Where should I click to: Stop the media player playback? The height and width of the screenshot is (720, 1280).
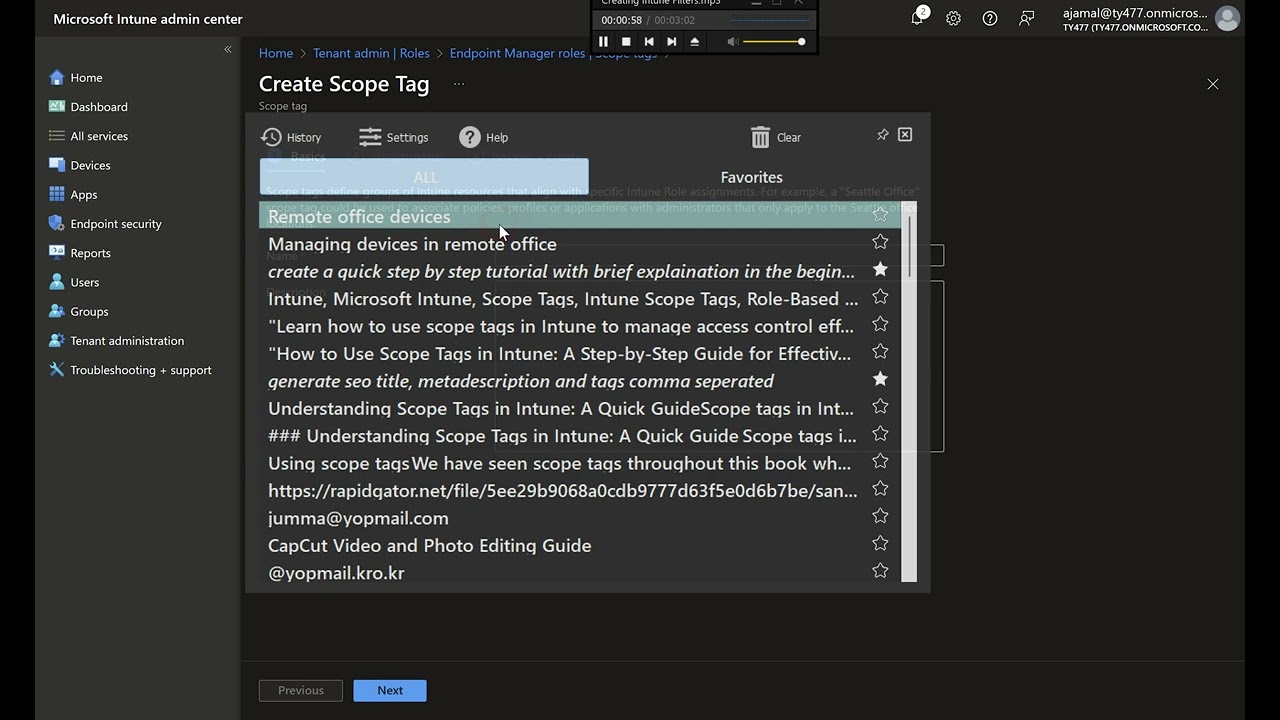626,42
